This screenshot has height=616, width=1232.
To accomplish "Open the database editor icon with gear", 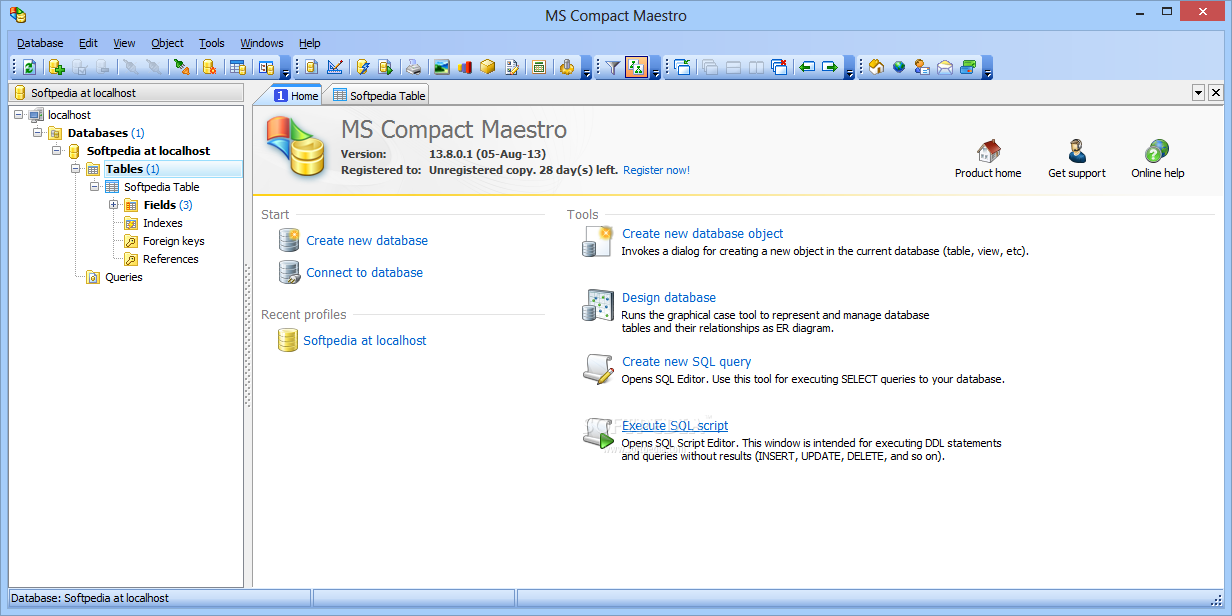I will pyautogui.click(x=209, y=67).
